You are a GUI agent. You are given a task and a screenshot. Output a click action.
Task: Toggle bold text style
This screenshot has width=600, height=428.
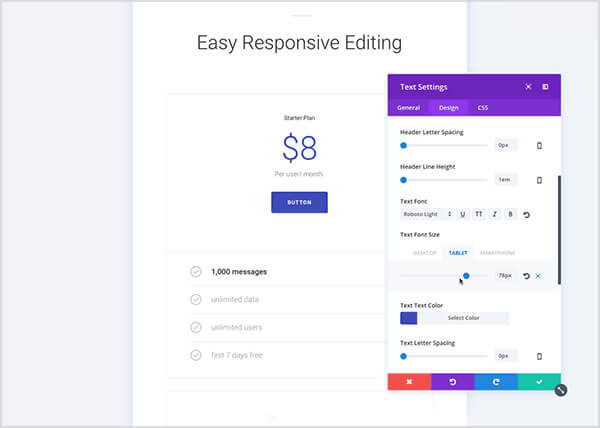click(x=510, y=214)
